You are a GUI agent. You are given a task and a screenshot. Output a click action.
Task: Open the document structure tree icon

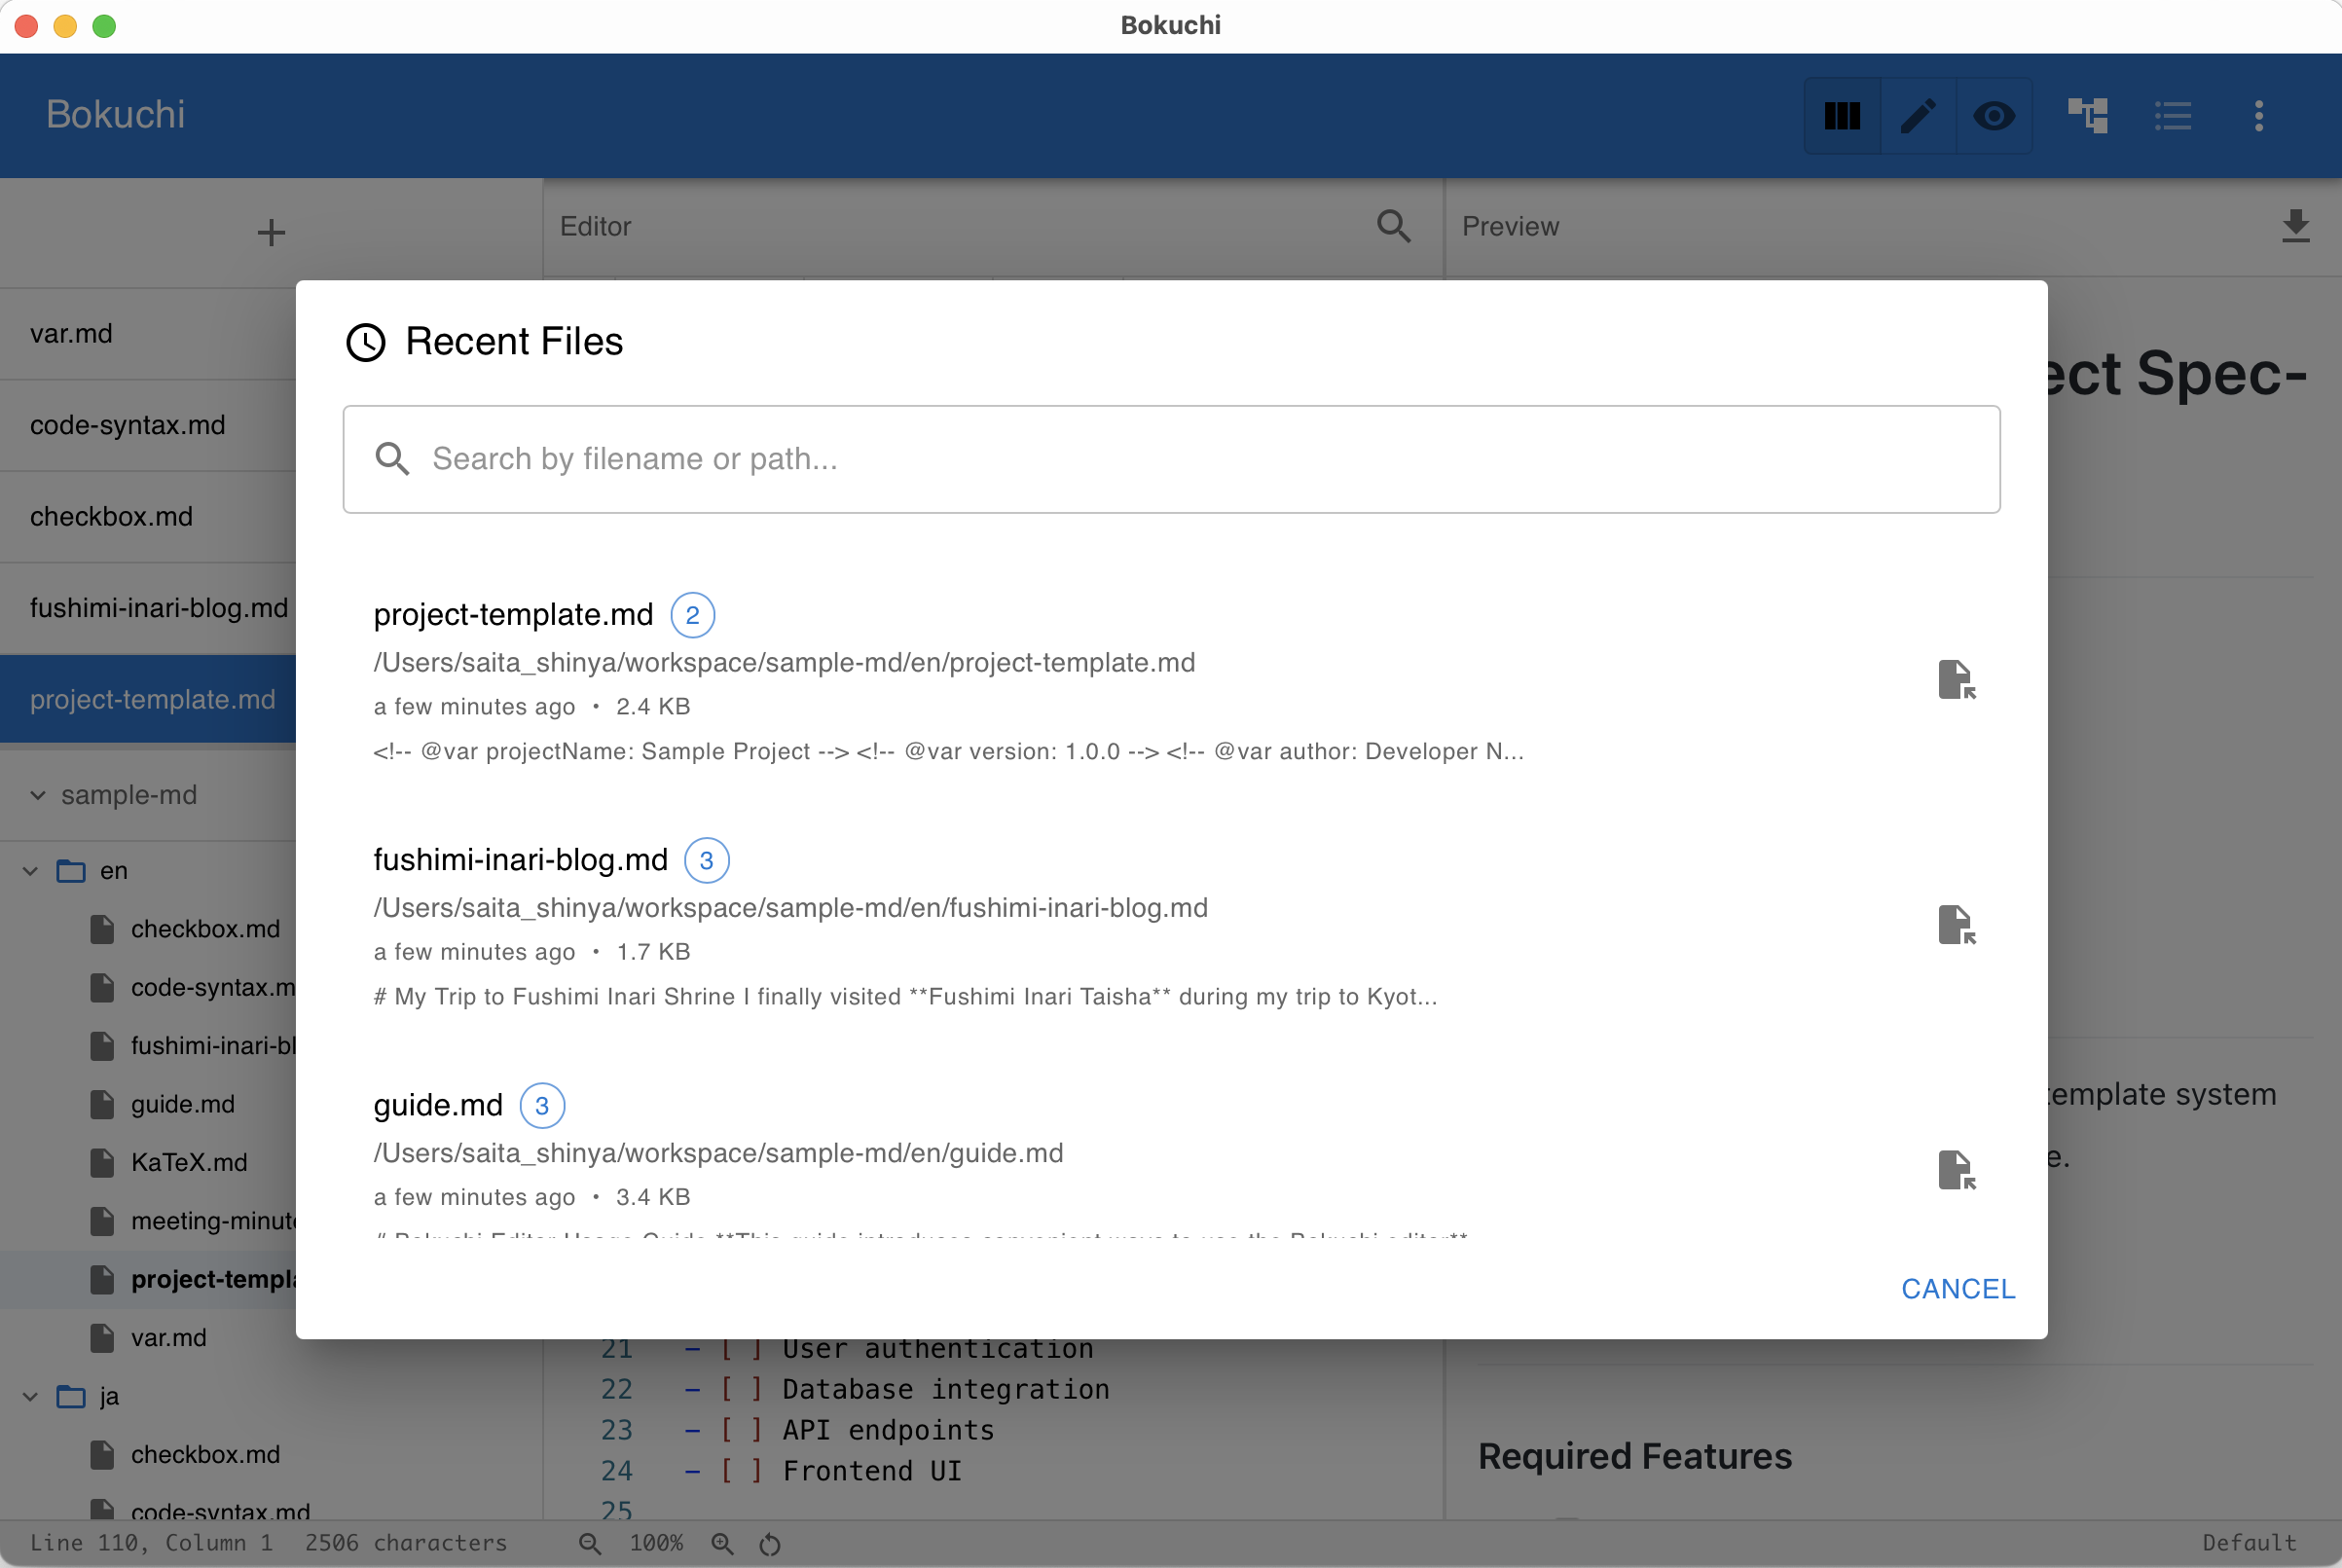click(2089, 115)
